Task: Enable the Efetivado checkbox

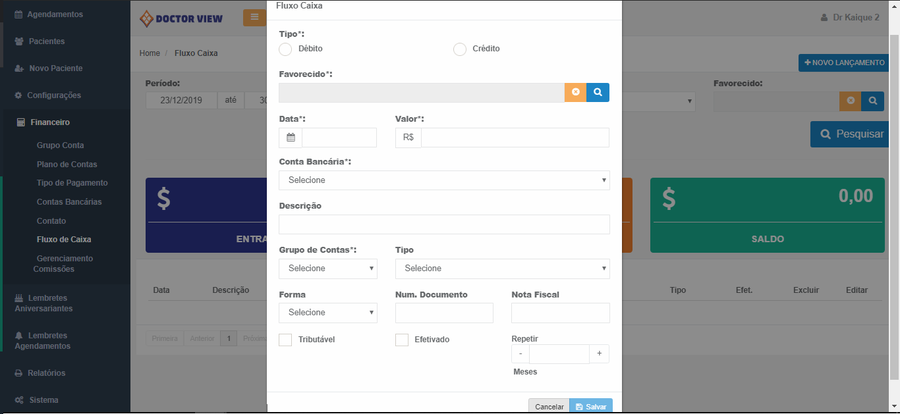Action: 402,340
